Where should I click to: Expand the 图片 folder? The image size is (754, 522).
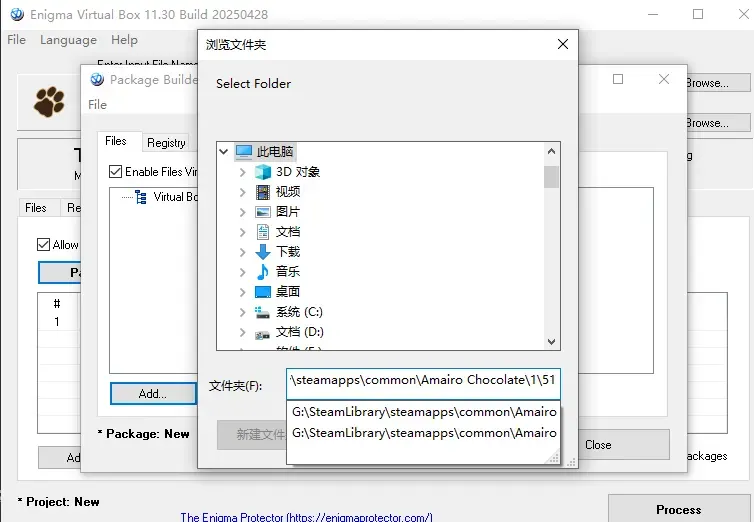243,212
